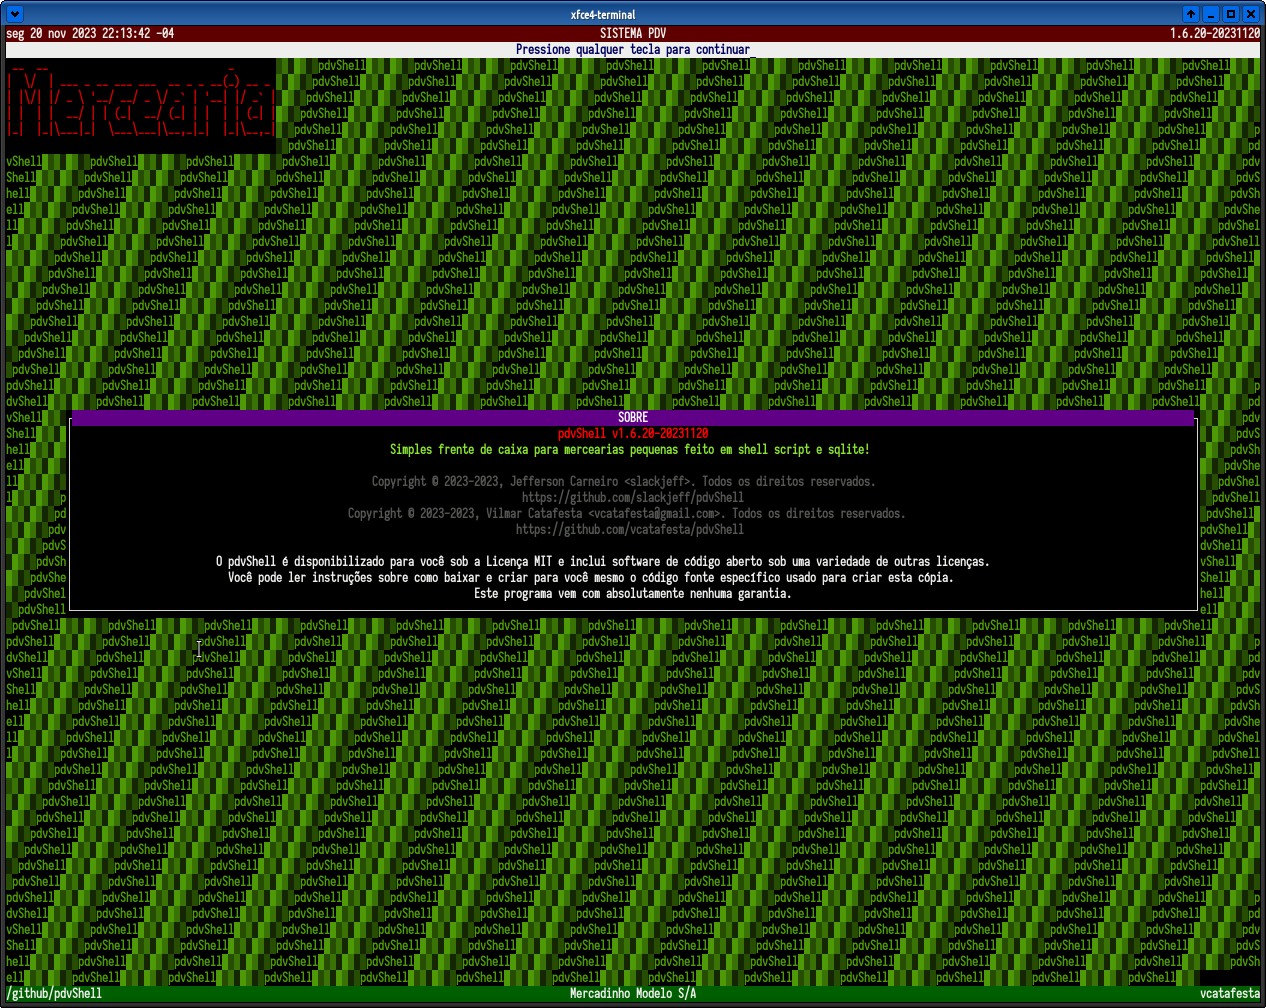This screenshot has height=1008, width=1266.
Task: Click Jefferson Carneiro copyright line
Action: pos(624,481)
